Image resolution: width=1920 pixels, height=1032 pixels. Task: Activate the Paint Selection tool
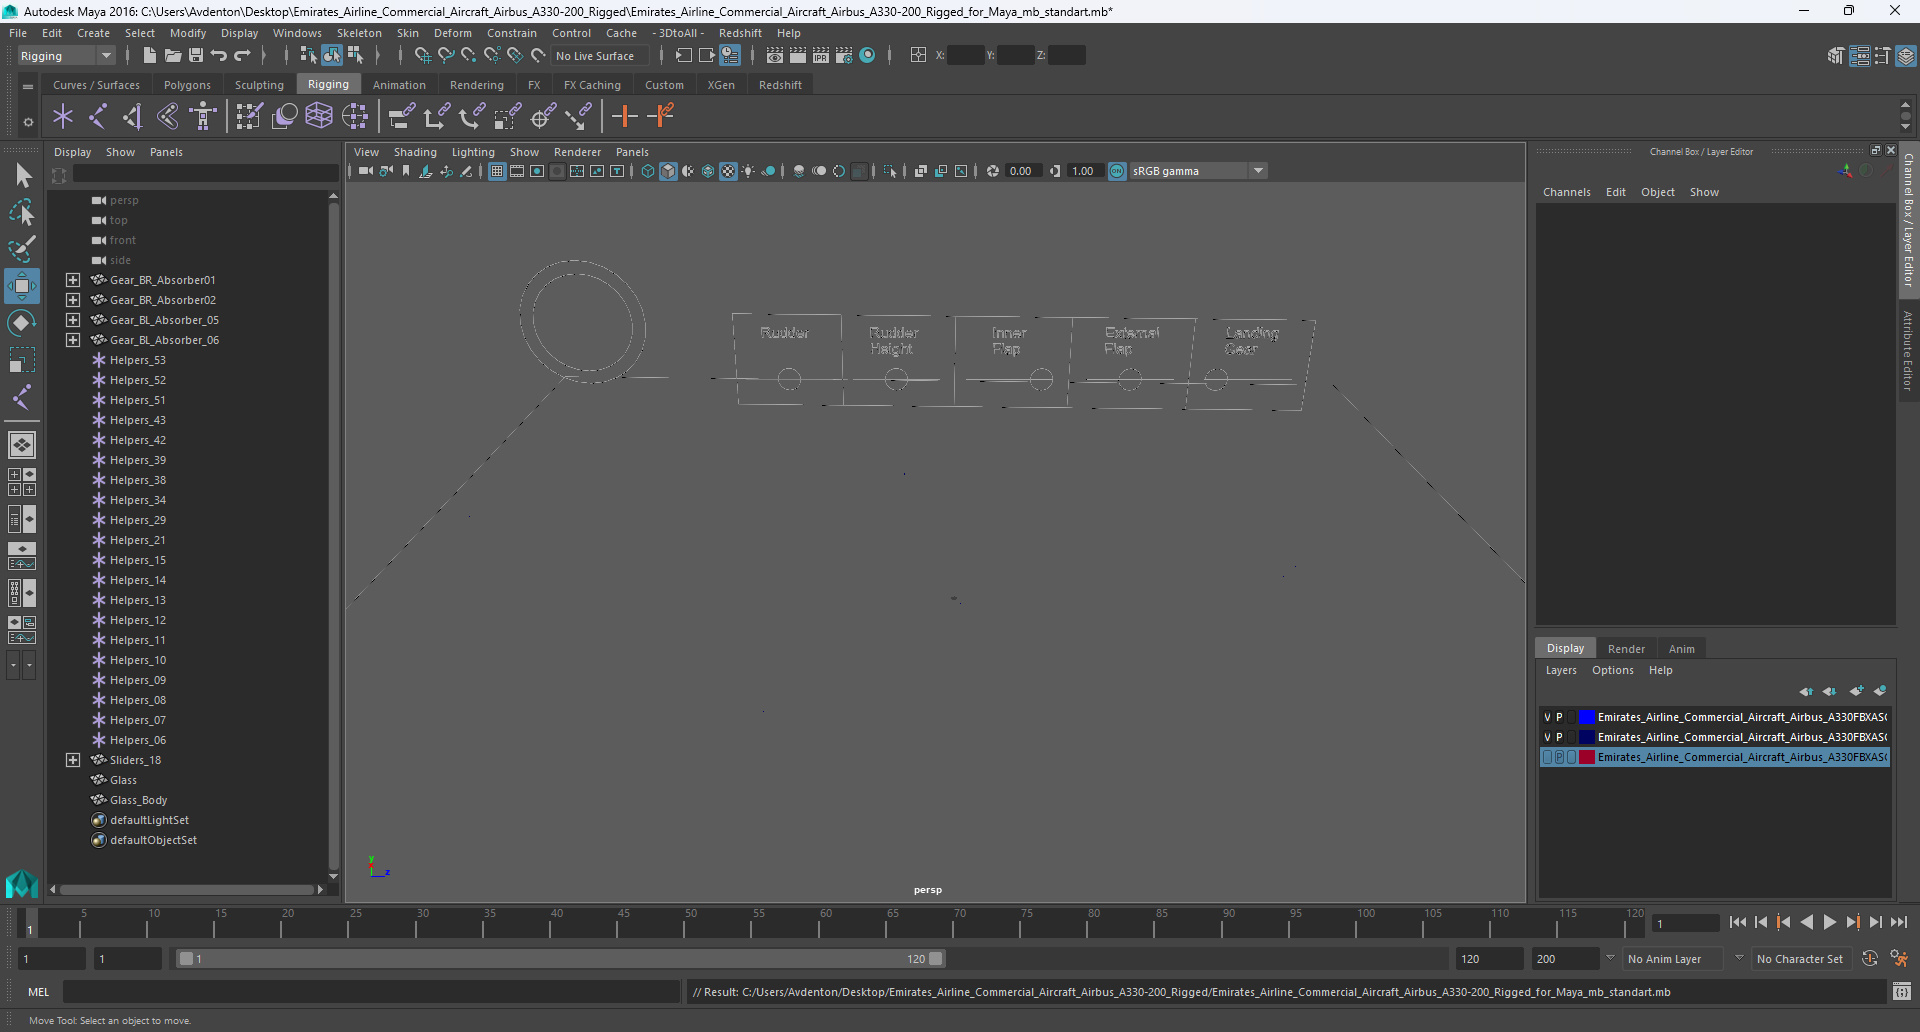click(x=22, y=249)
